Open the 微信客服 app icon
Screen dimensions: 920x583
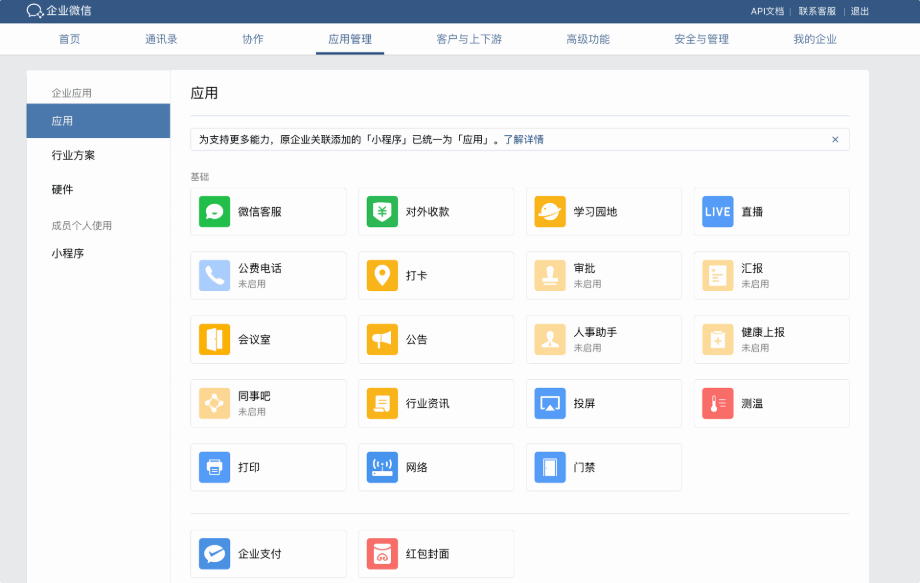[214, 212]
